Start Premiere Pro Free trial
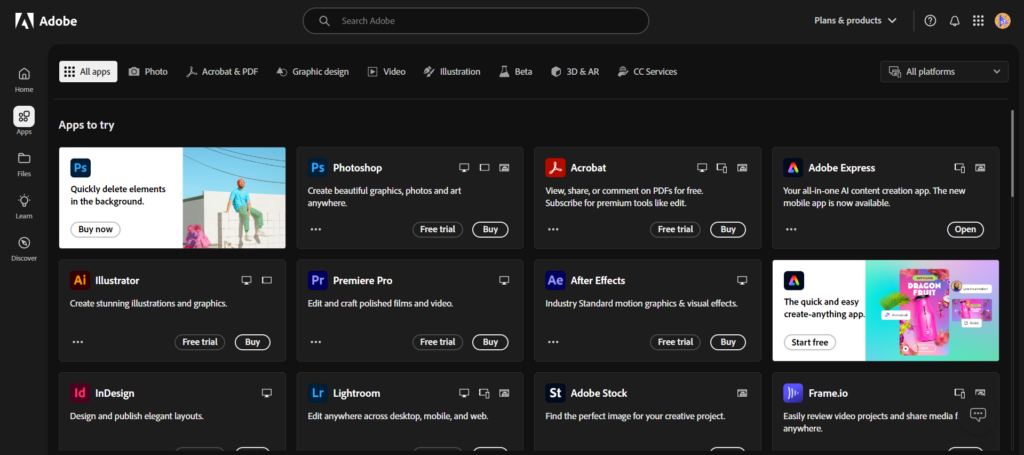 [438, 342]
